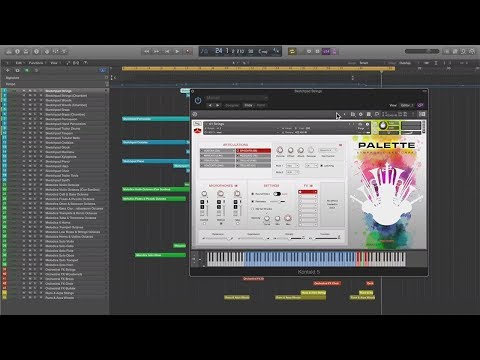
Task: Select Orchestral FX Strings track
Action: (55, 269)
